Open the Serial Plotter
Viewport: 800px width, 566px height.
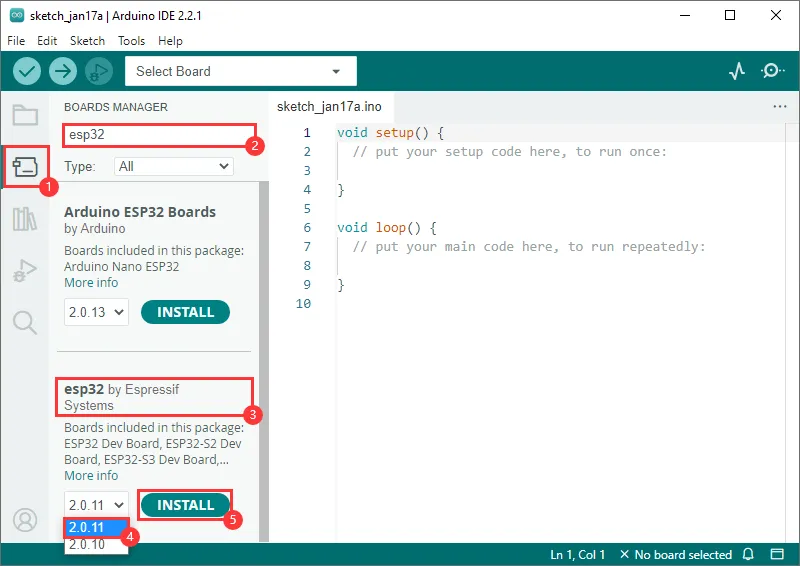click(737, 71)
